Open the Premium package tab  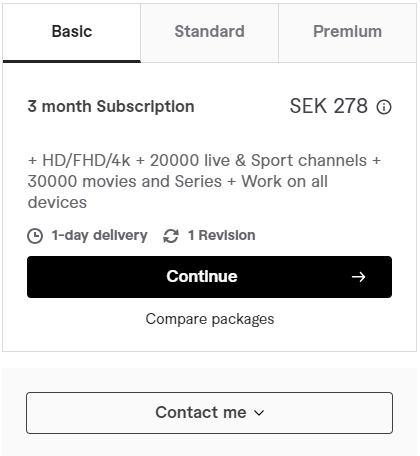tap(347, 33)
